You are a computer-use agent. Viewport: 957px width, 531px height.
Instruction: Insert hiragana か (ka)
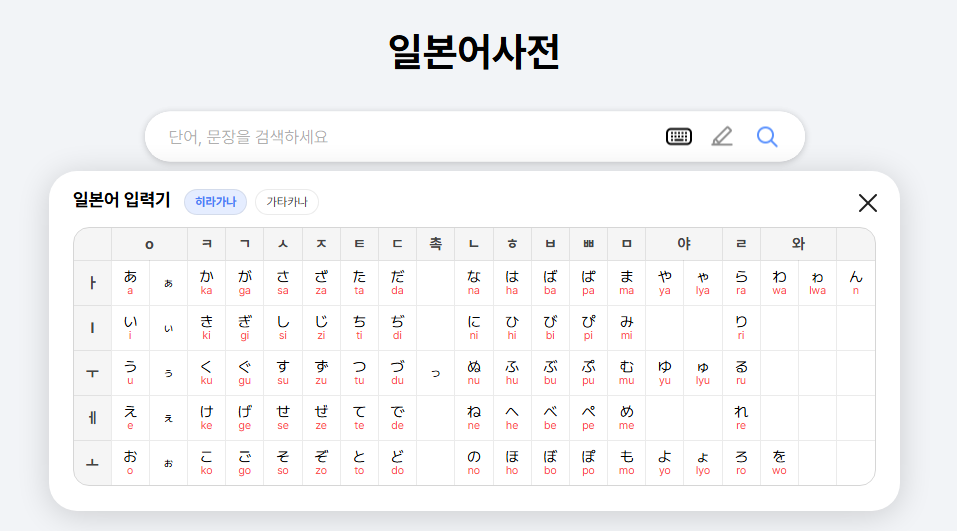click(x=206, y=283)
